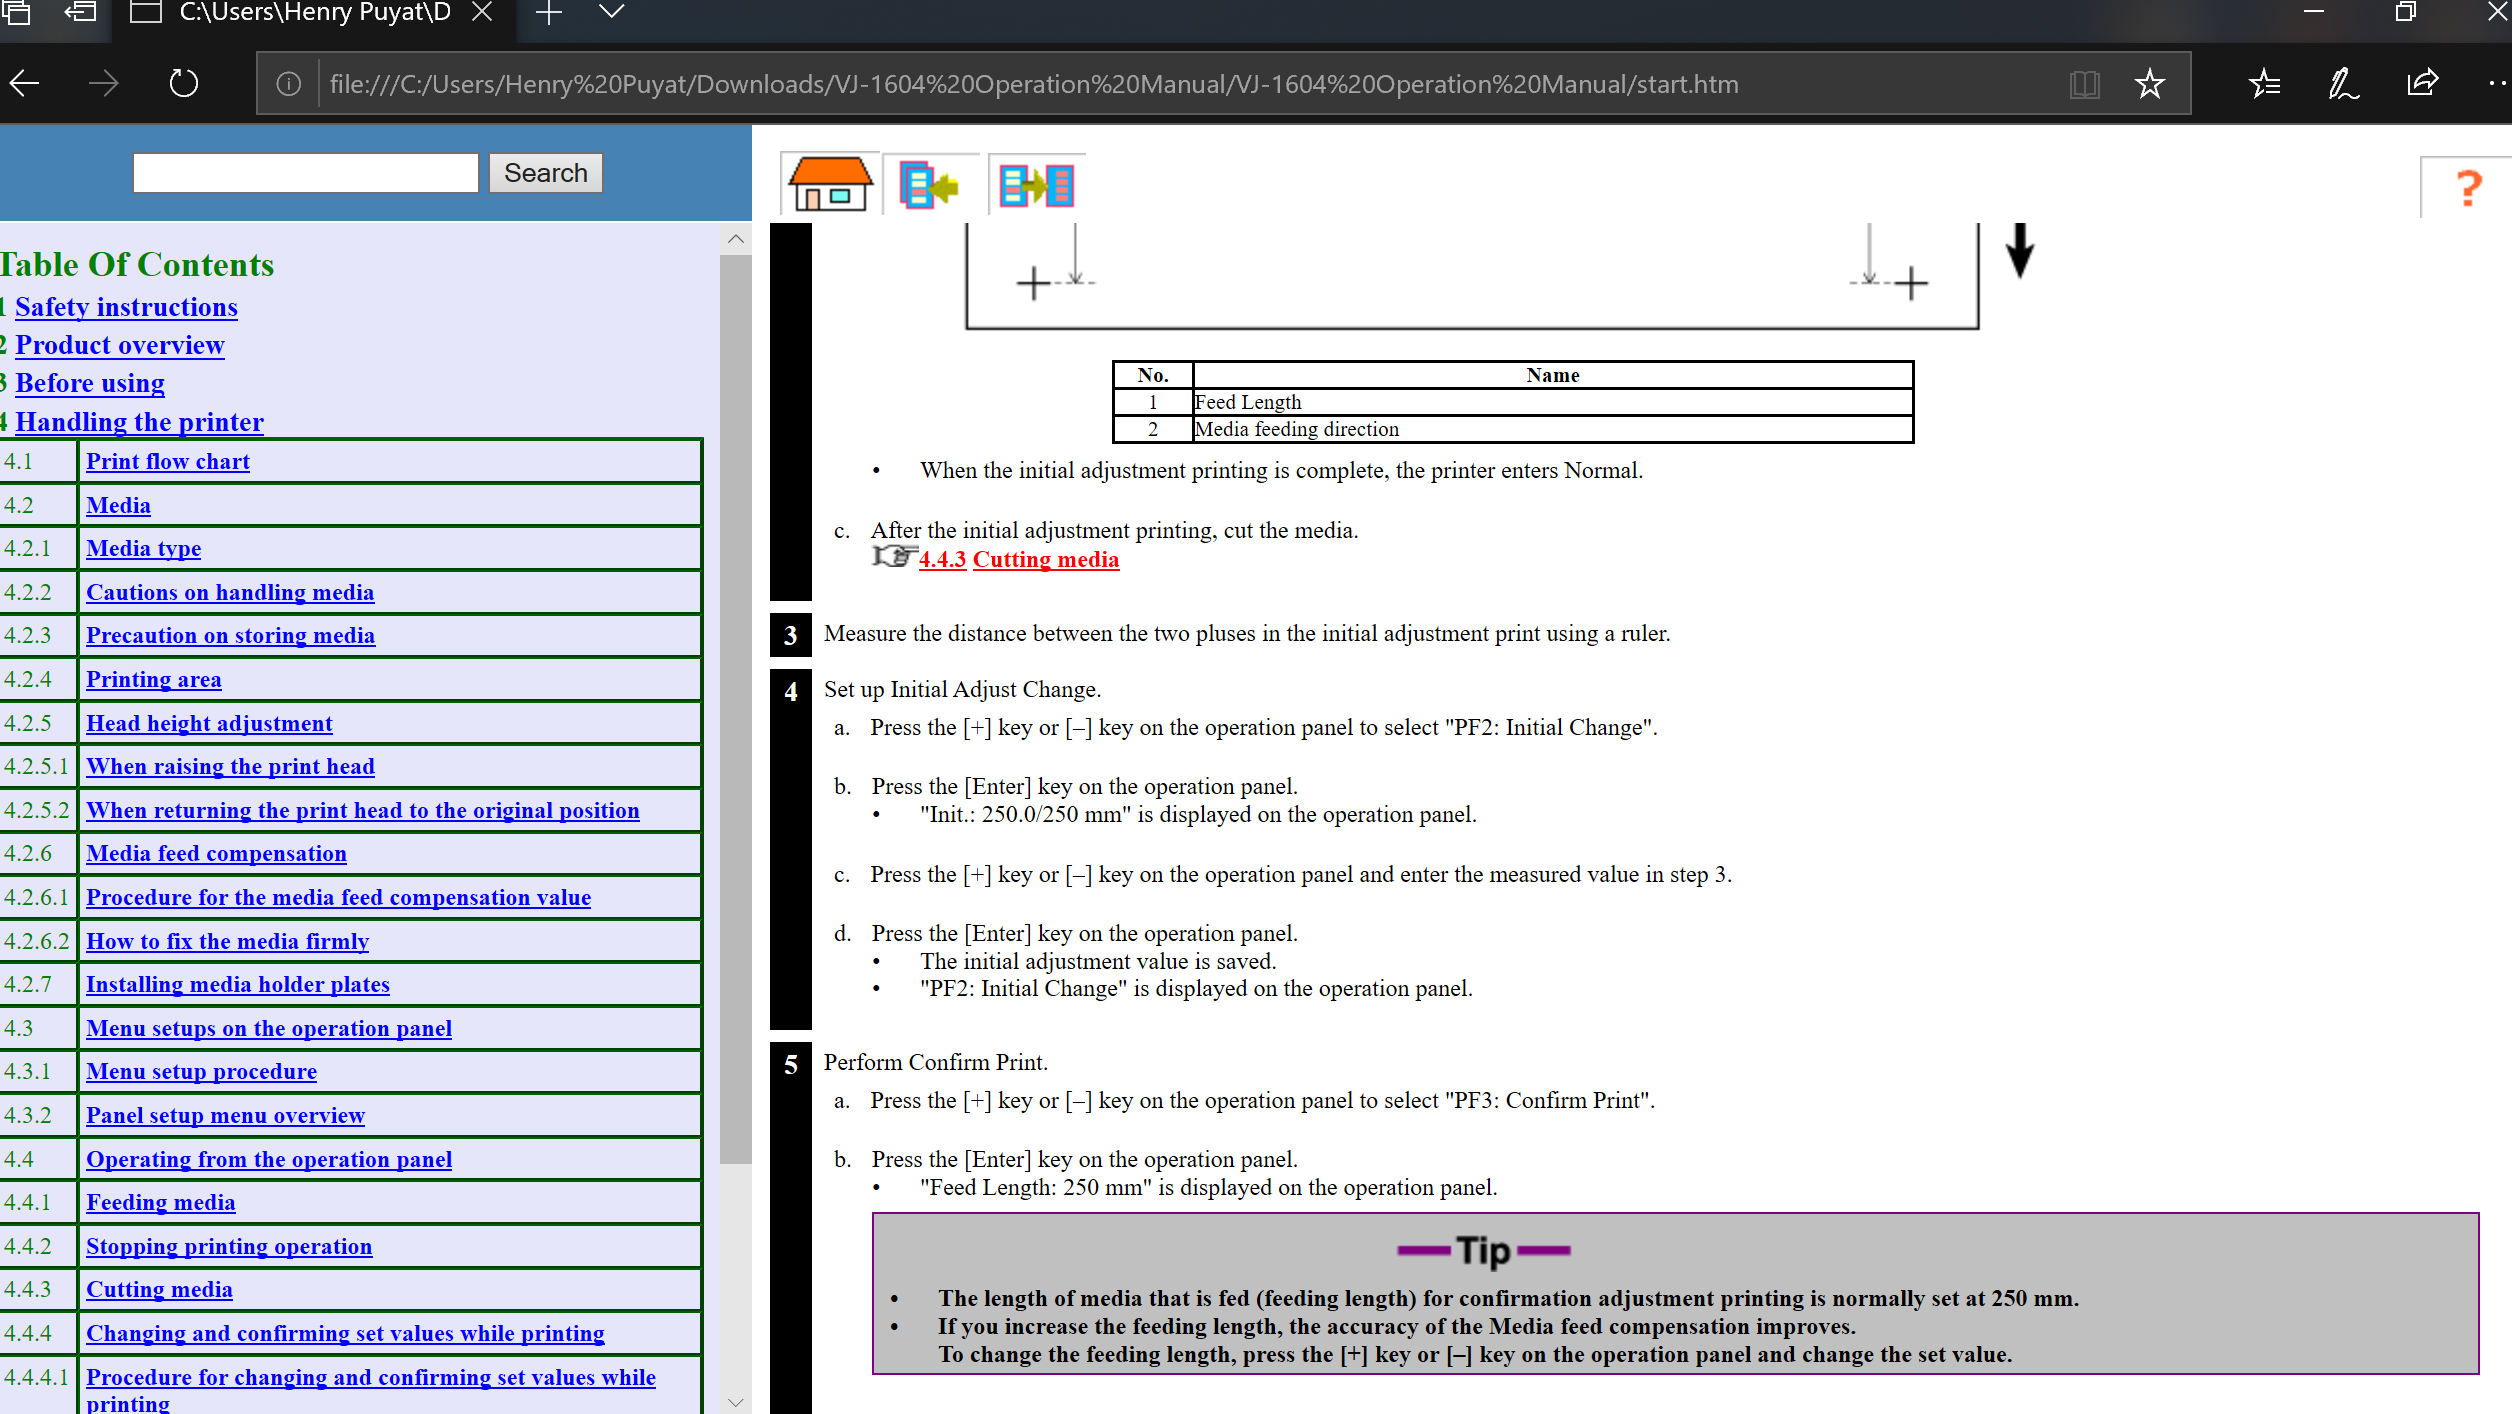
Task: Open a new tab with plus
Action: 549,13
